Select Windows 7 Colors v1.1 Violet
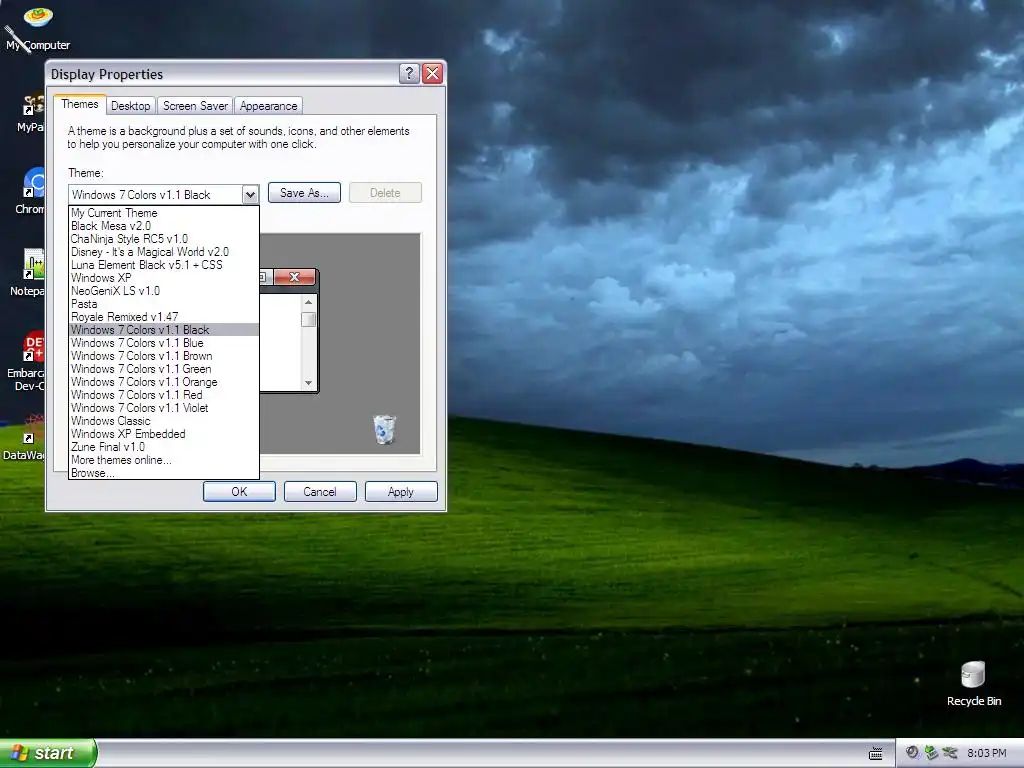This screenshot has height=768, width=1024. [x=164, y=408]
